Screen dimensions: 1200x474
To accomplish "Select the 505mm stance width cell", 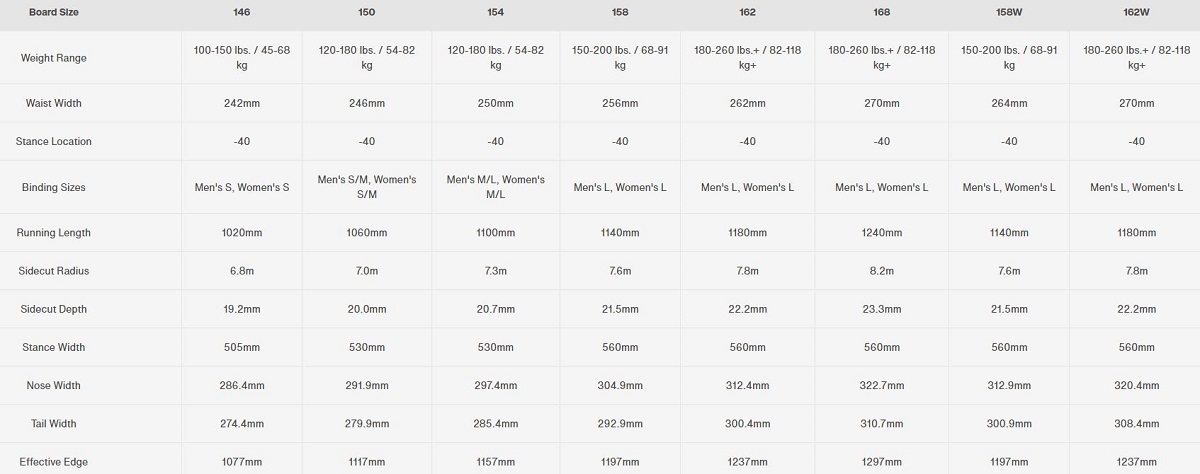I will 241,348.
